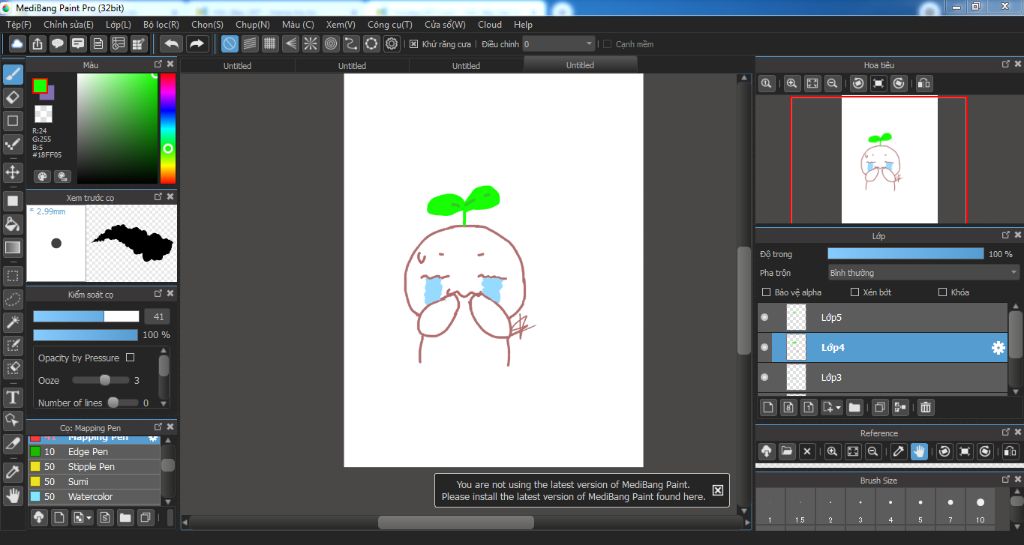Enable radial snap guide
The image size is (1024, 545).
coord(310,44)
